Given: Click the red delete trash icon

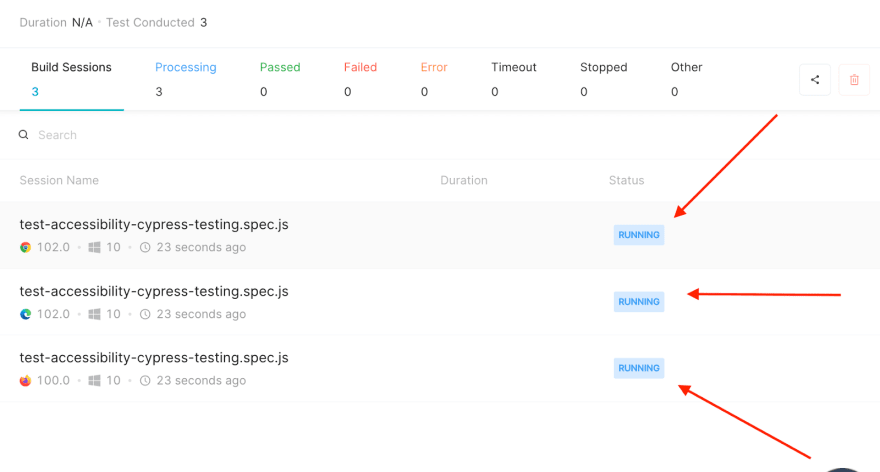Looking at the screenshot, I should click(x=854, y=80).
